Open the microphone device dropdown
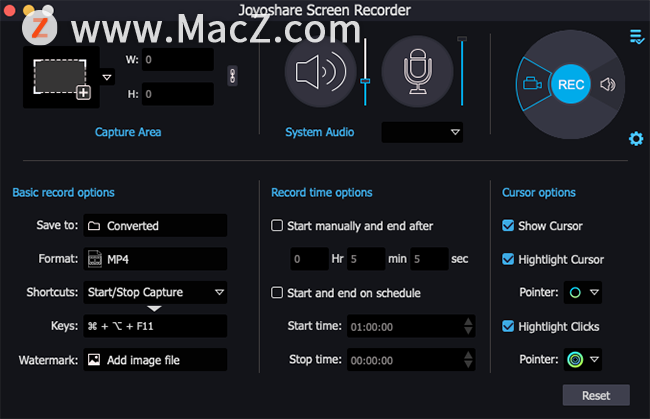Screen dimensions: 650x419 coord(422,132)
